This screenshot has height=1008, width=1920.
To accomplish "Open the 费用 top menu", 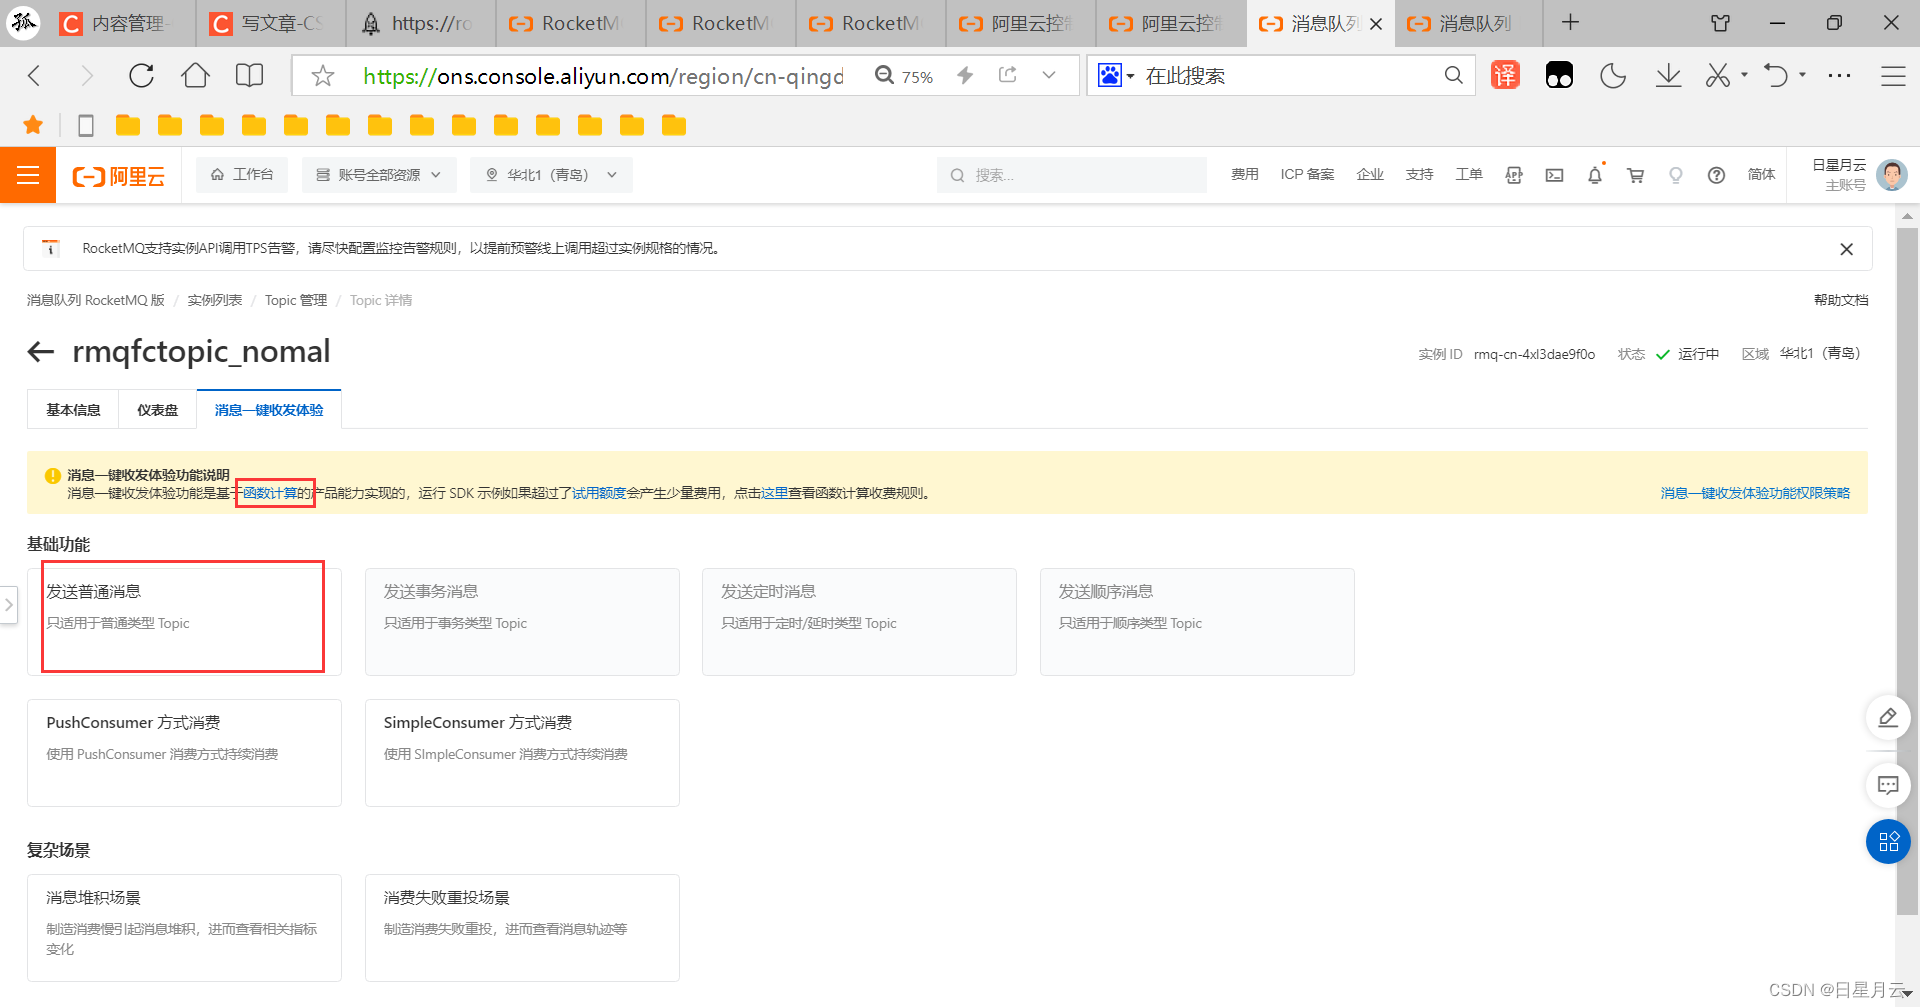I will coord(1245,175).
